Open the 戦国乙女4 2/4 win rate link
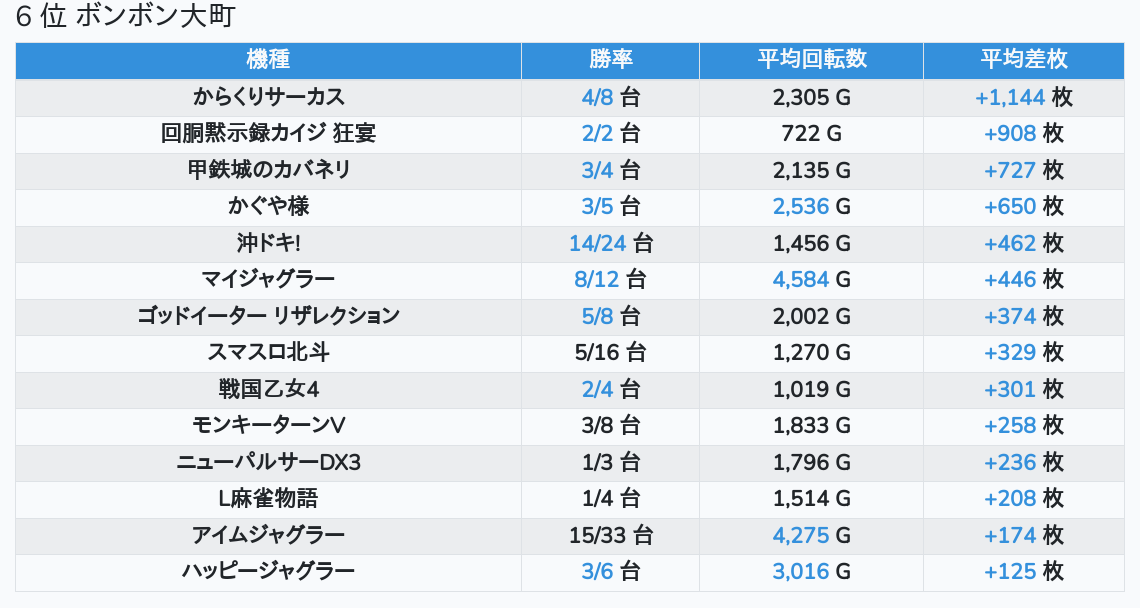Viewport: 1140px width, 608px height. click(597, 389)
